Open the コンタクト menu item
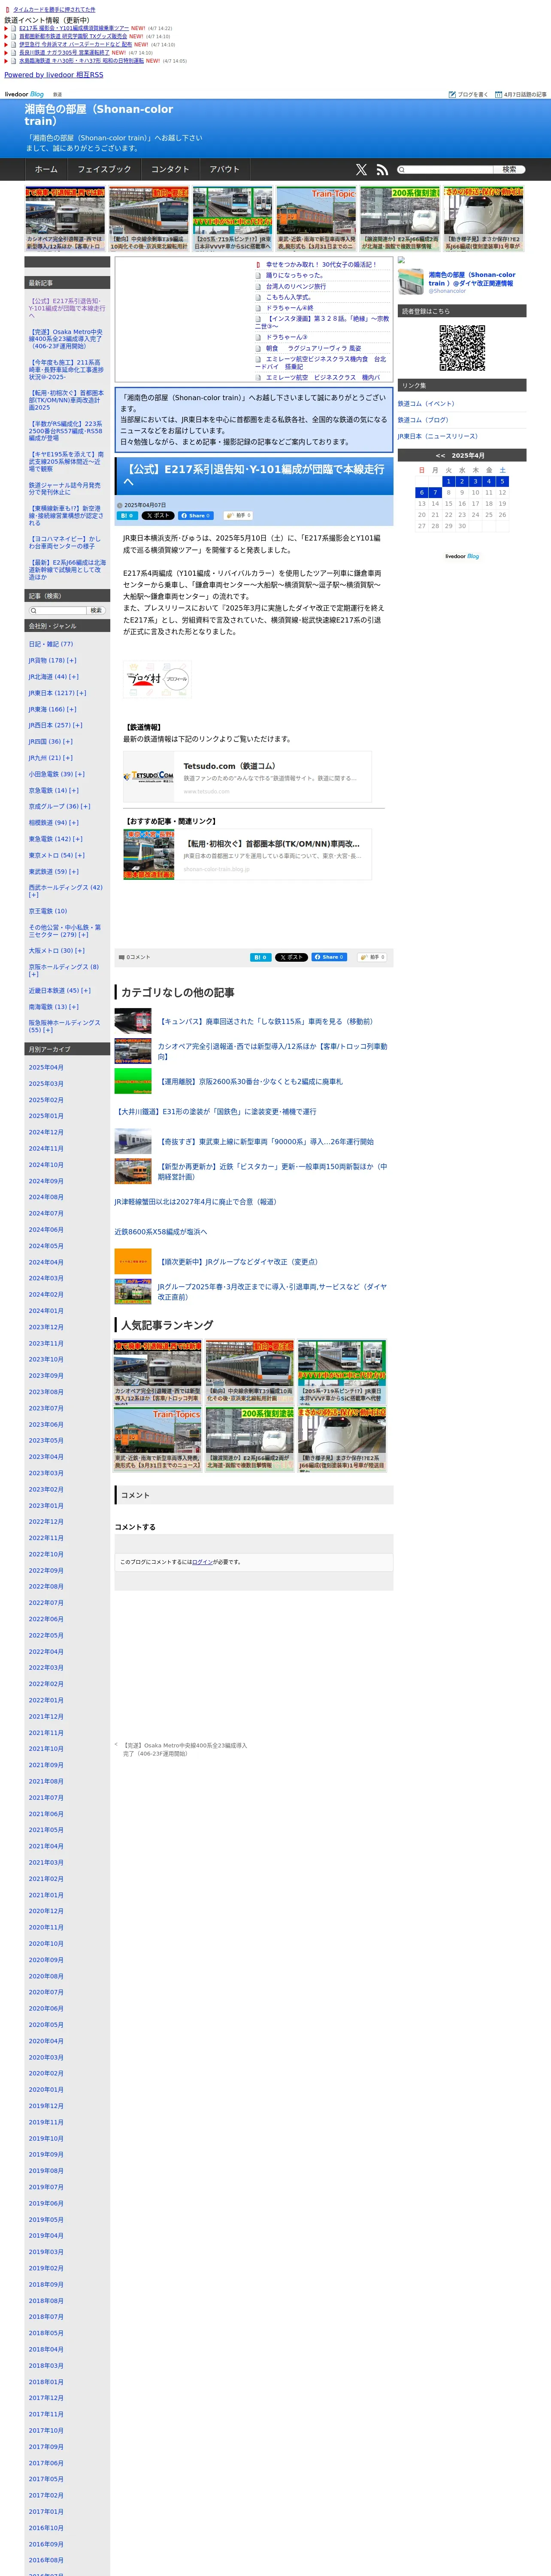Viewport: 551px width, 2576px height. [x=170, y=170]
